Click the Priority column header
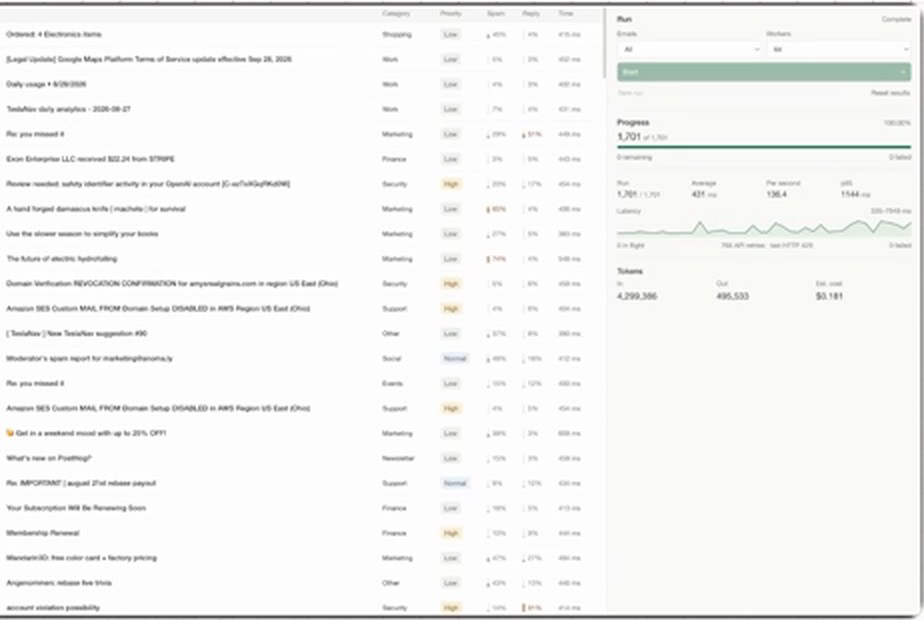924x620 pixels. [x=451, y=14]
